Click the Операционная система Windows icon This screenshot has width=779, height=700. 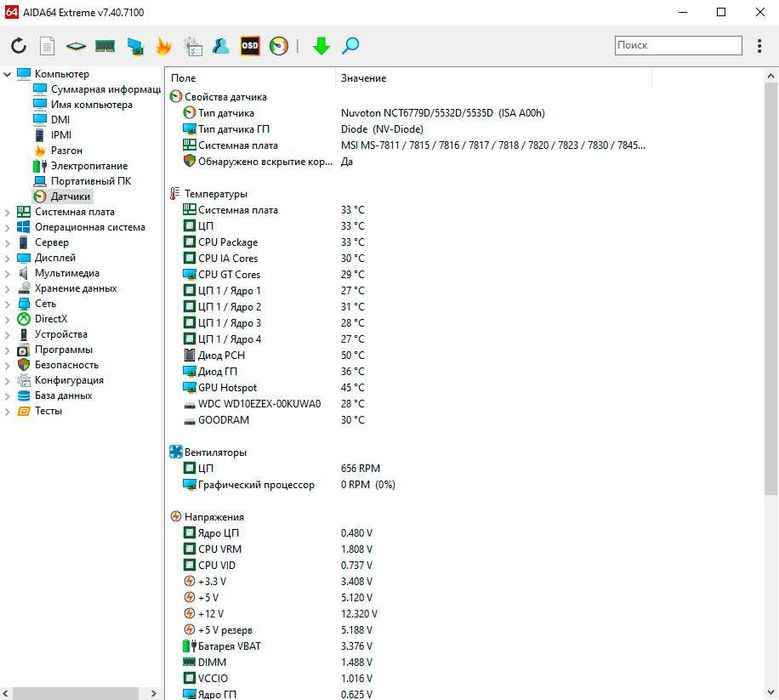23,227
